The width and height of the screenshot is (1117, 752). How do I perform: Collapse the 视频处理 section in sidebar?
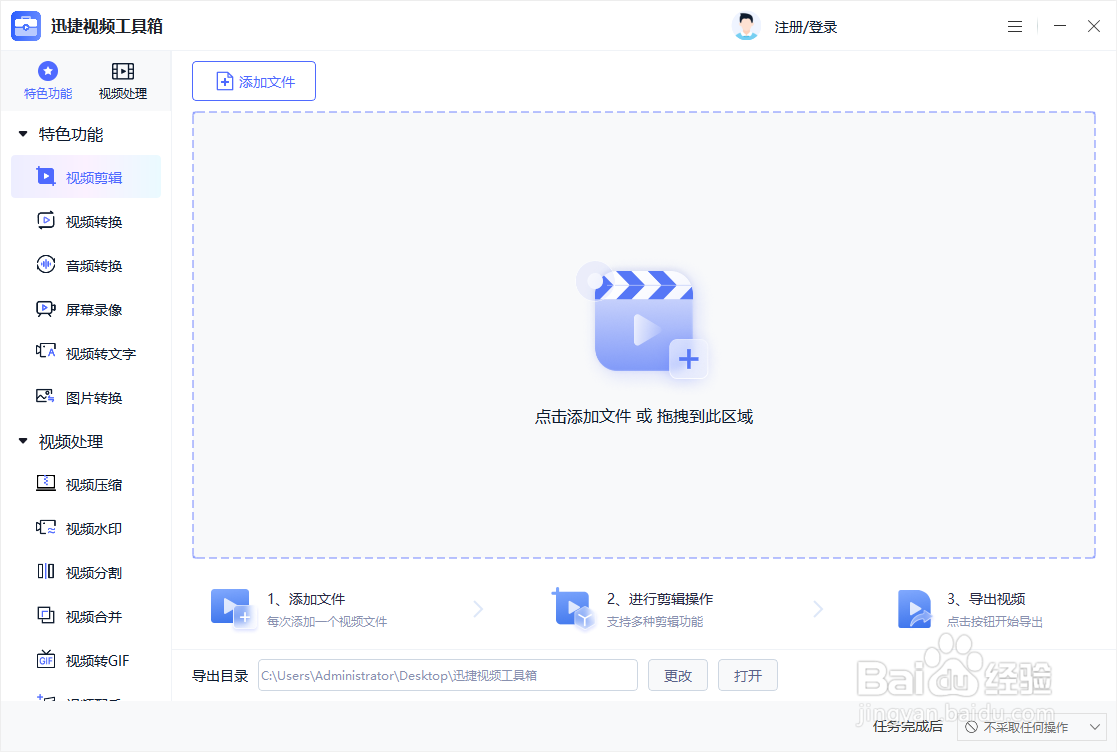pyautogui.click(x=23, y=442)
